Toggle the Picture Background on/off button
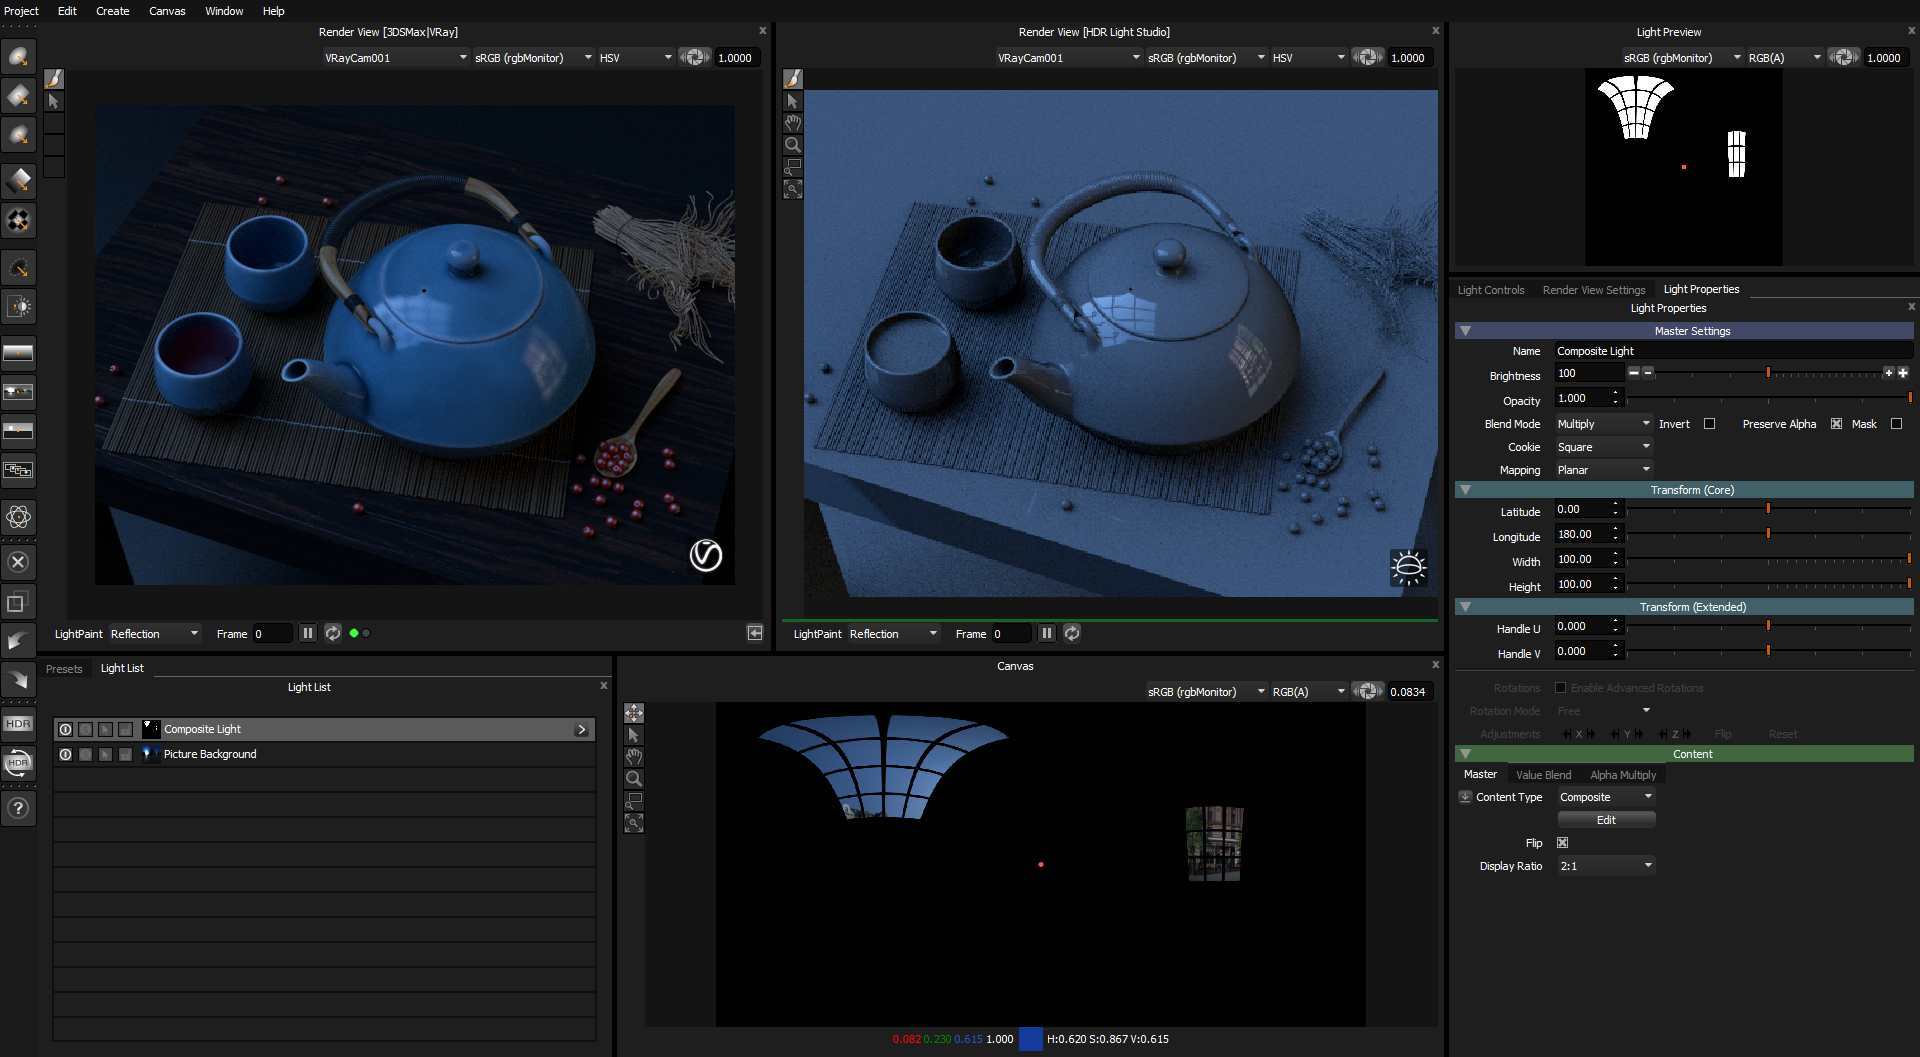 click(x=65, y=754)
